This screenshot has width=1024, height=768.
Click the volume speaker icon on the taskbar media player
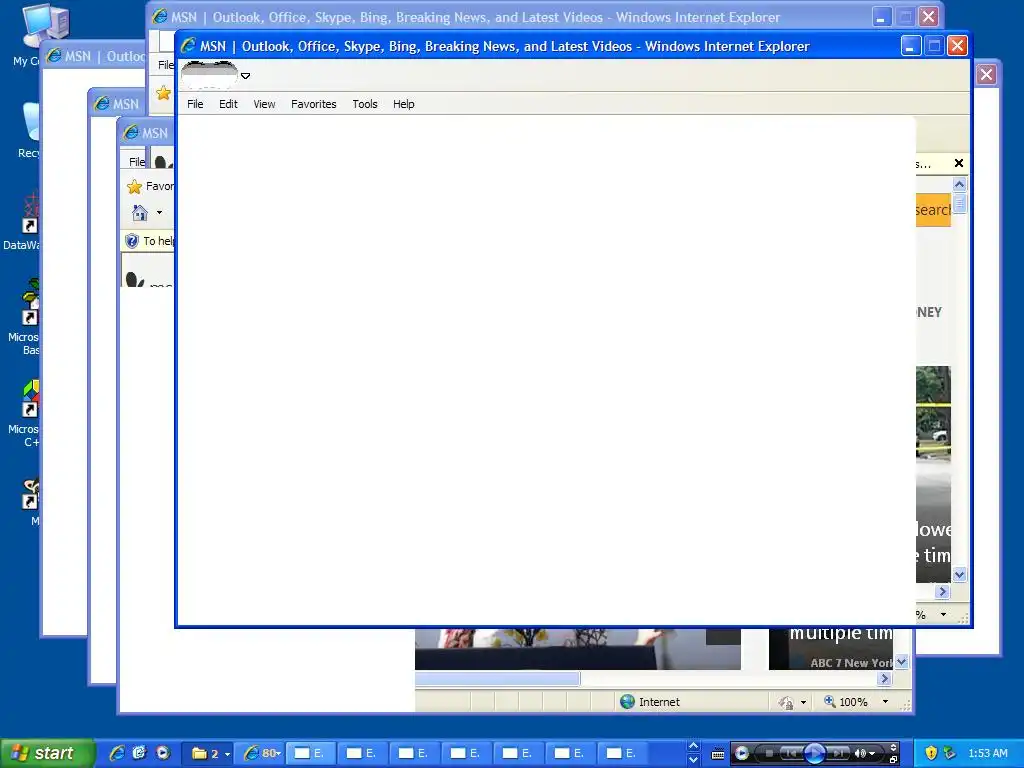click(x=860, y=754)
